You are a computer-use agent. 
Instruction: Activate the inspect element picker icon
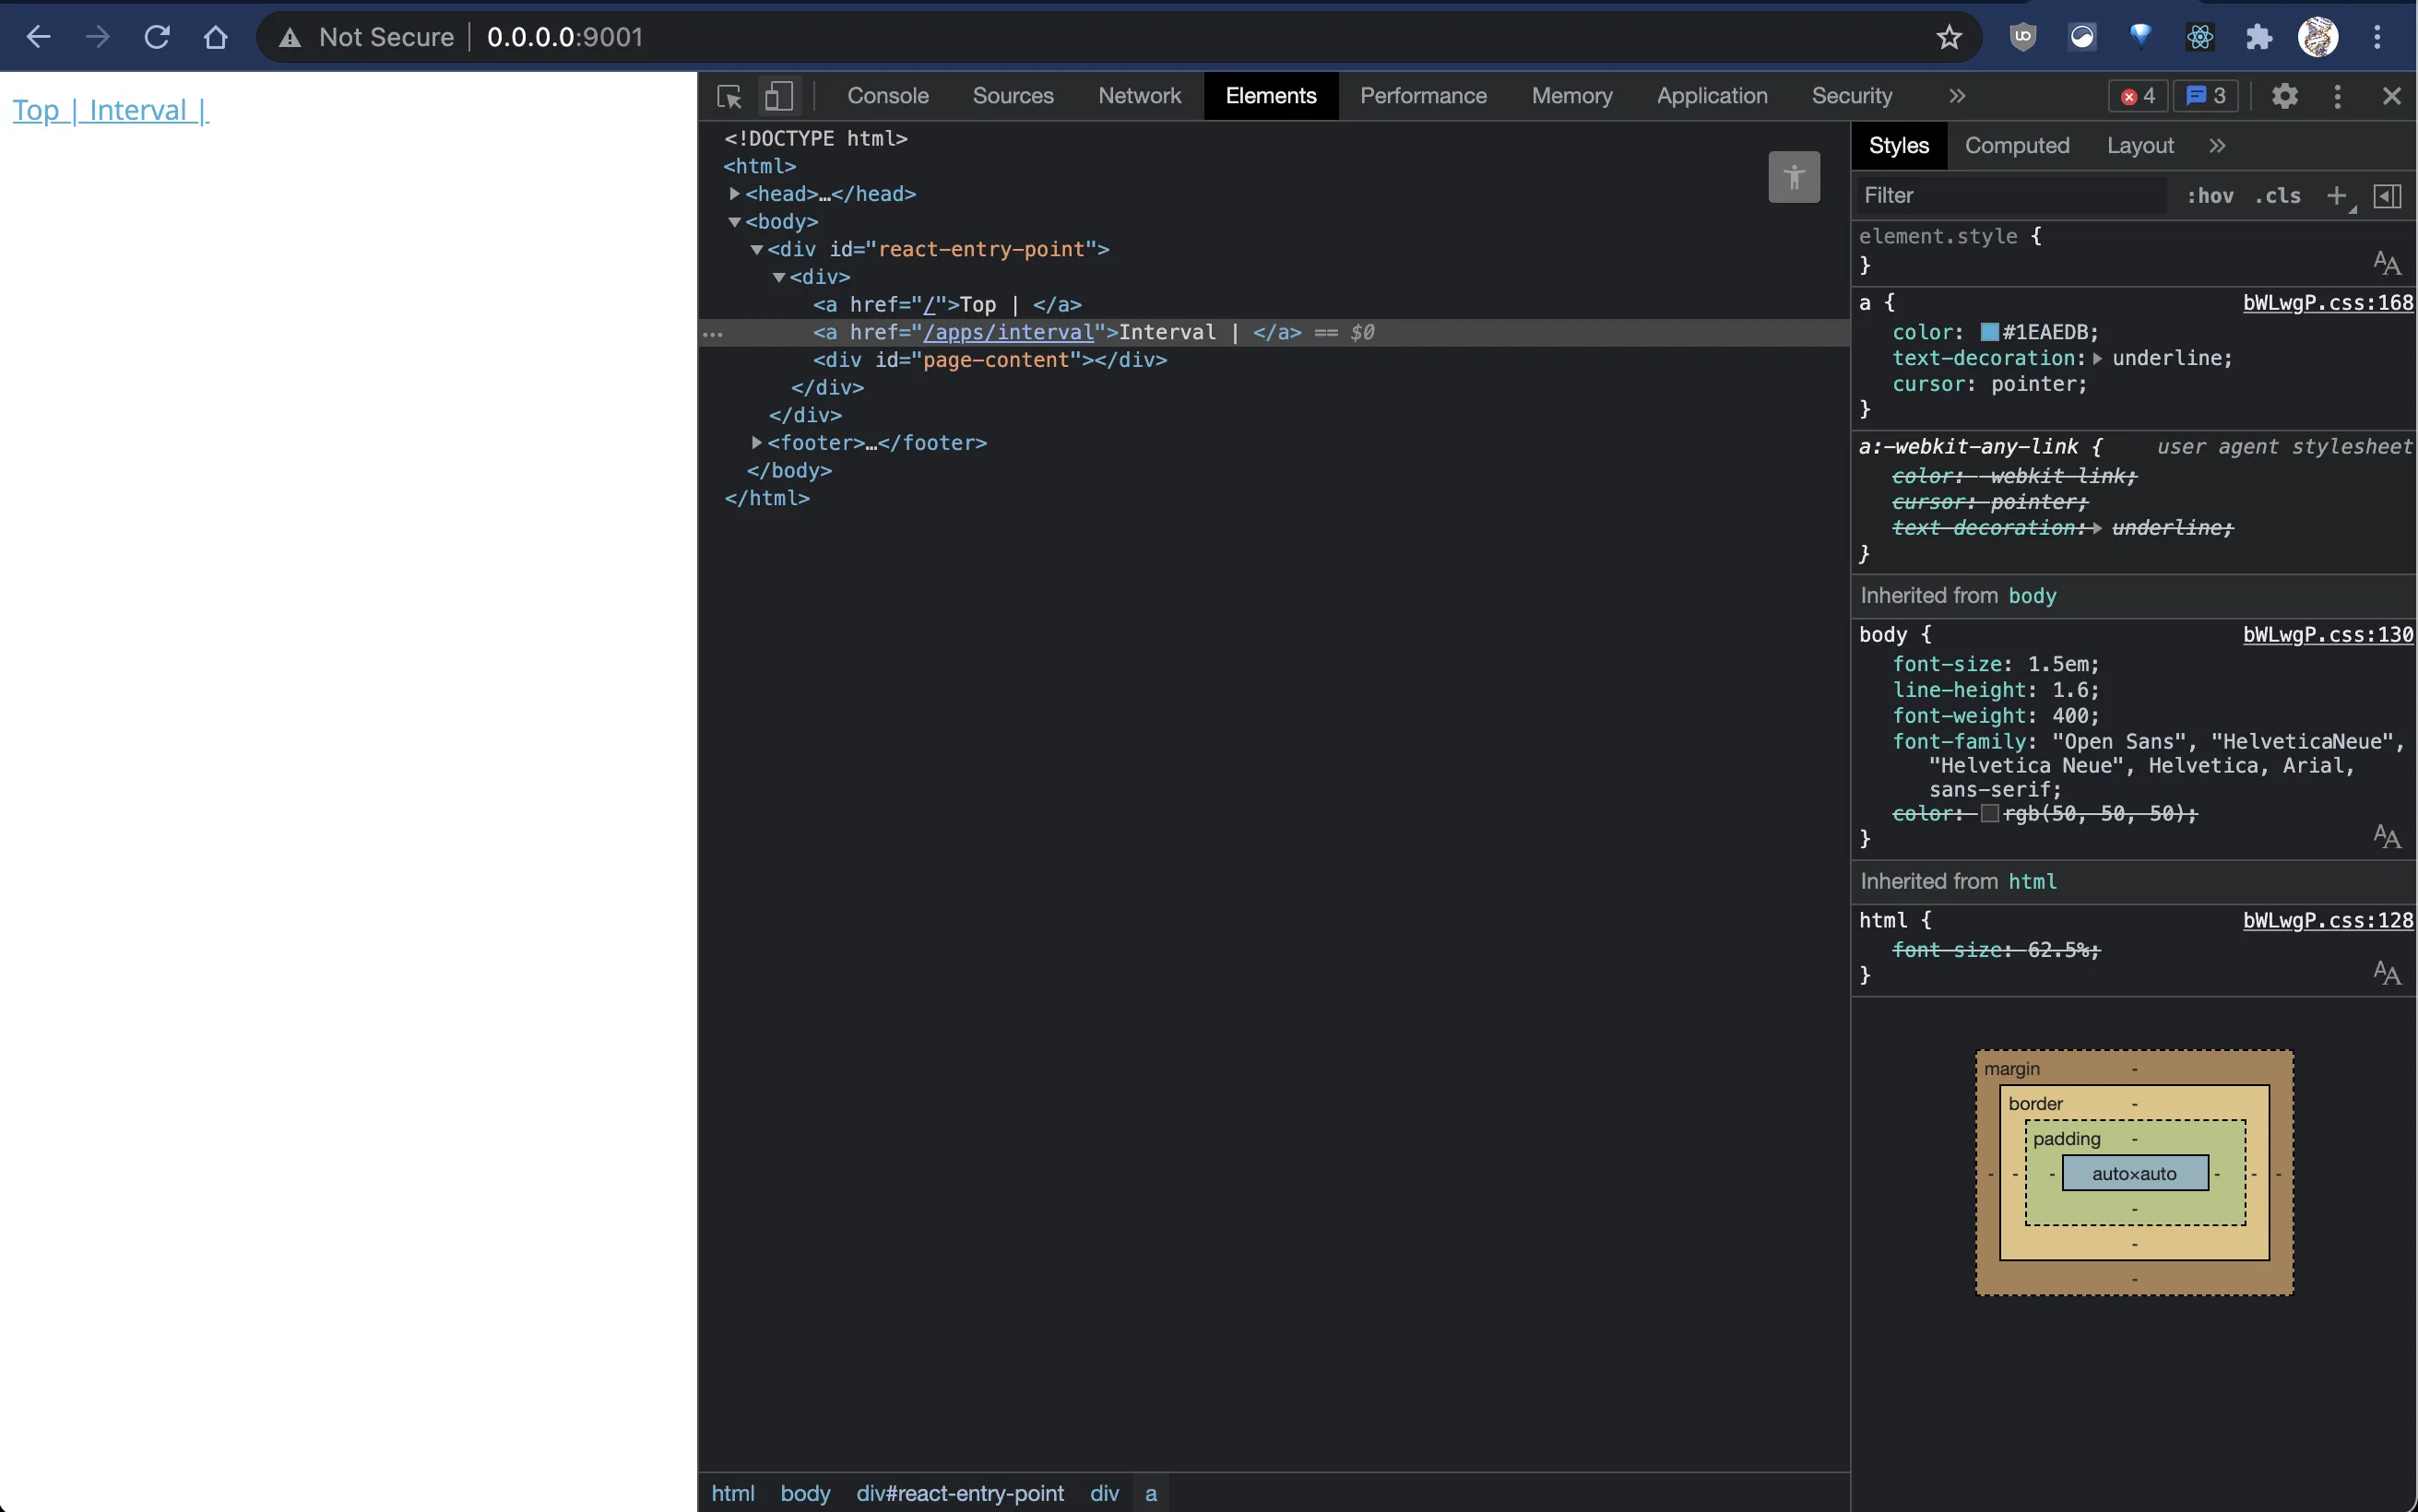(729, 96)
